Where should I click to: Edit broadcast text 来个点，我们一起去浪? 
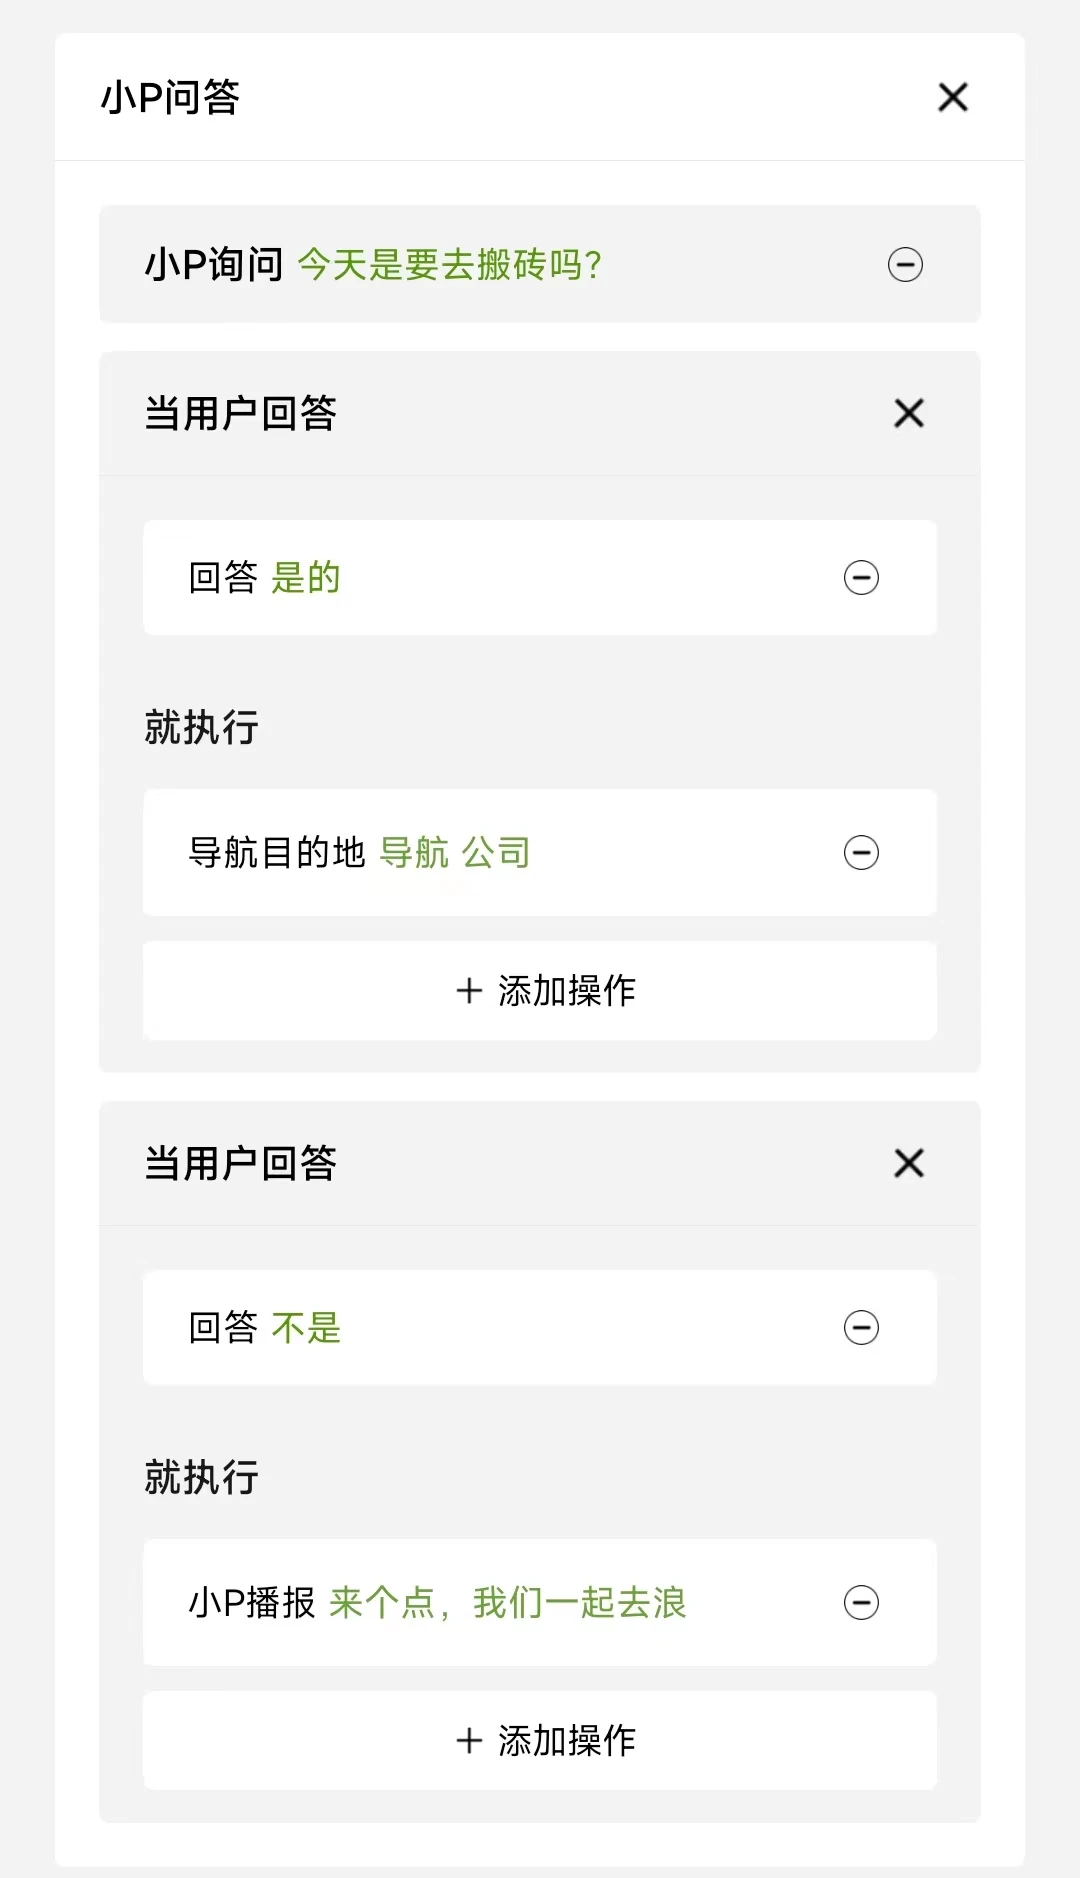508,1603
